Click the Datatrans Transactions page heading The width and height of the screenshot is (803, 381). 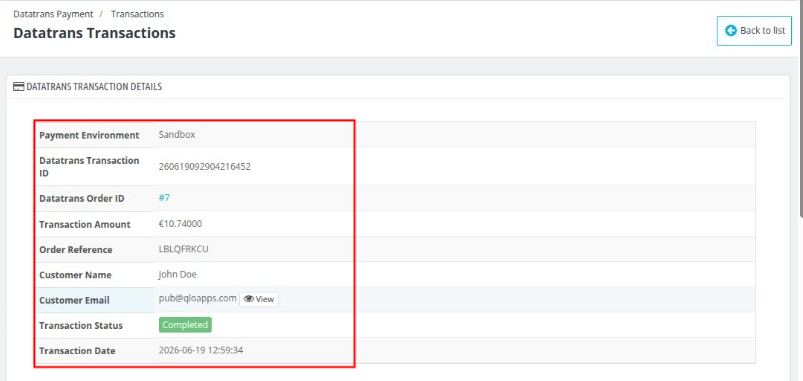pos(94,33)
